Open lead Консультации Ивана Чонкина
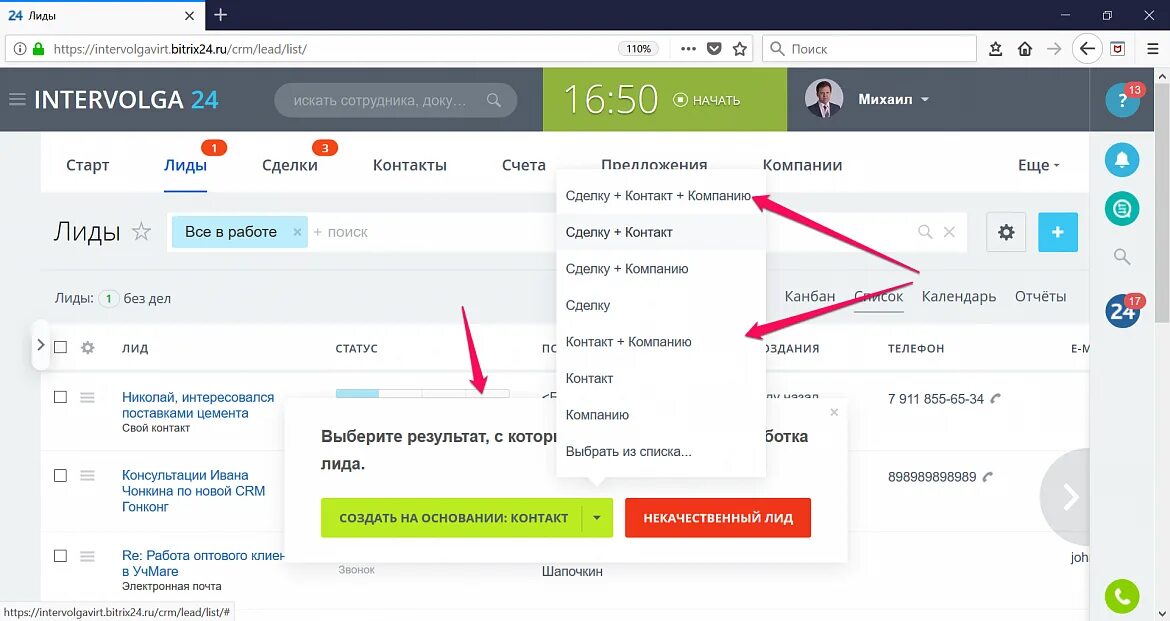Image resolution: width=1170 pixels, height=621 pixels. point(193,491)
